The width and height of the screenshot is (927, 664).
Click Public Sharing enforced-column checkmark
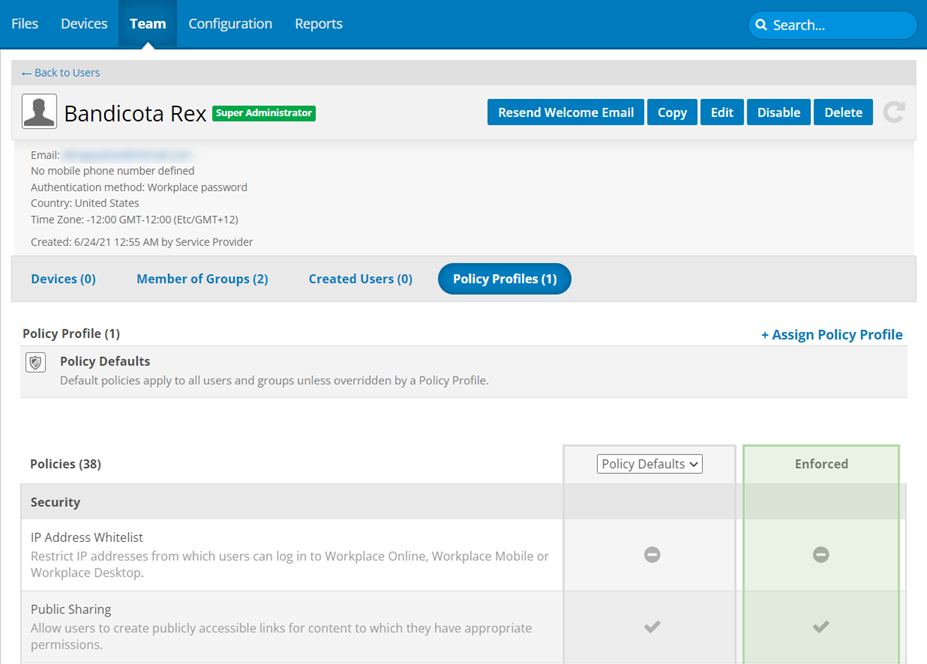(x=821, y=627)
